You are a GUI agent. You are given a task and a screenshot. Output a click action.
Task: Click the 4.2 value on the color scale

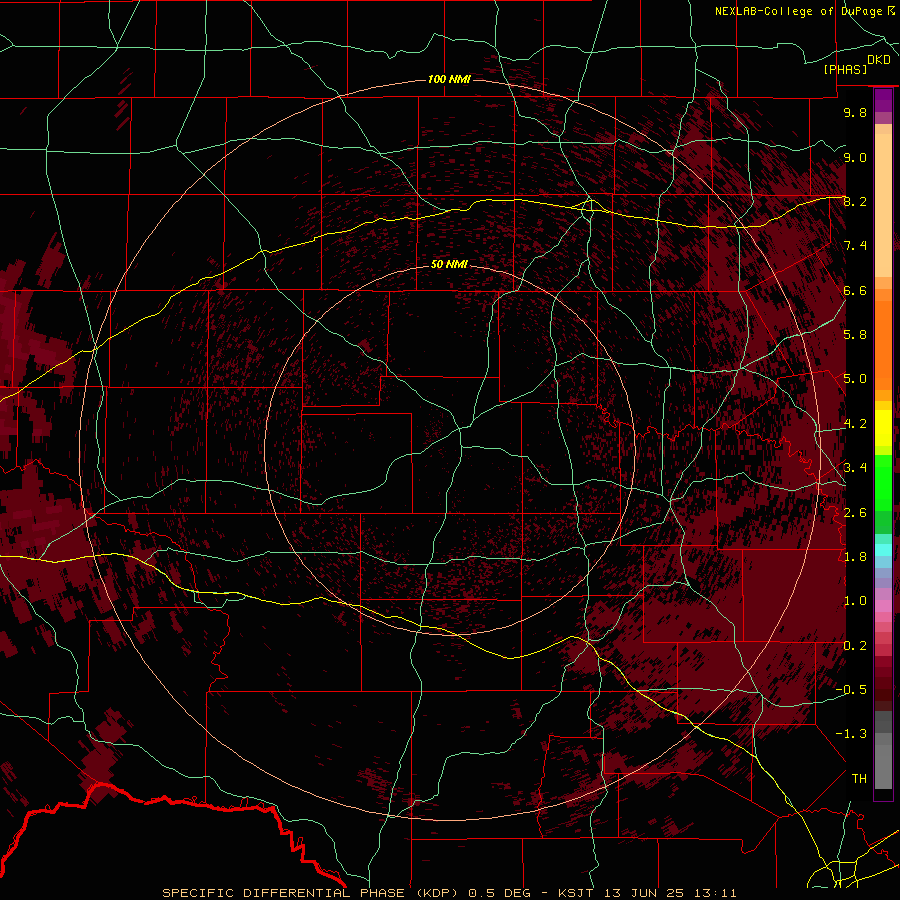[x=855, y=424]
